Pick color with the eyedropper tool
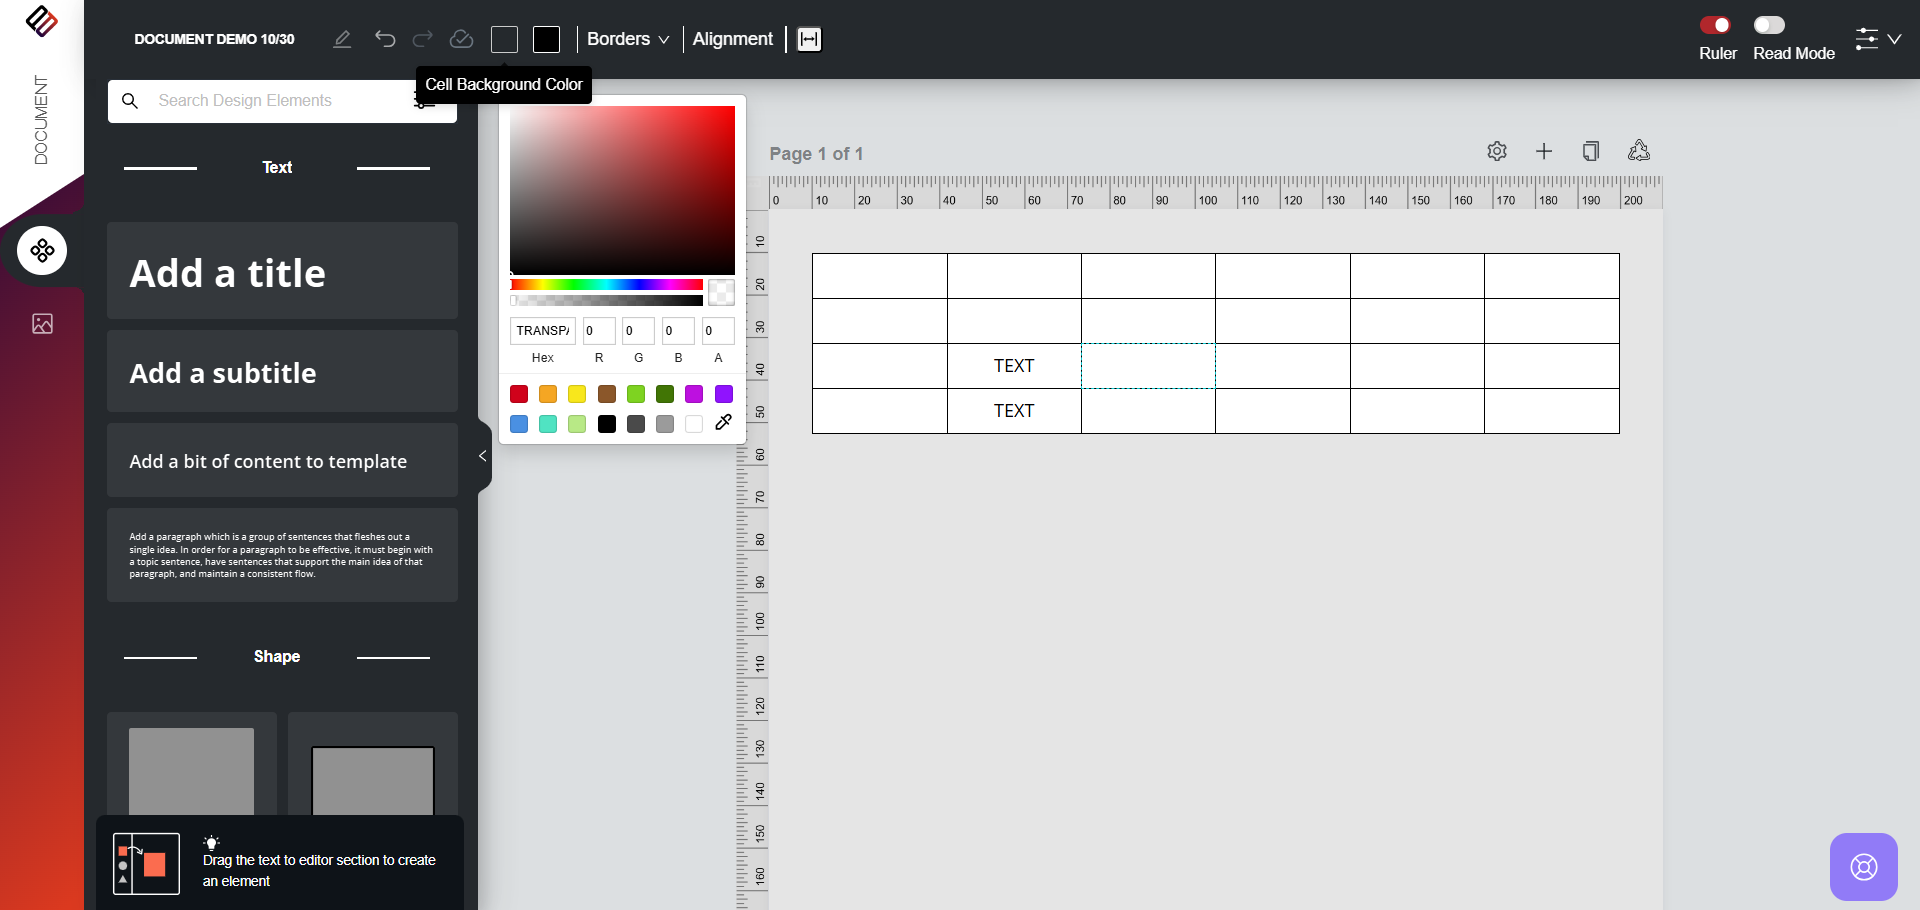This screenshot has height=910, width=1920. 724,423
